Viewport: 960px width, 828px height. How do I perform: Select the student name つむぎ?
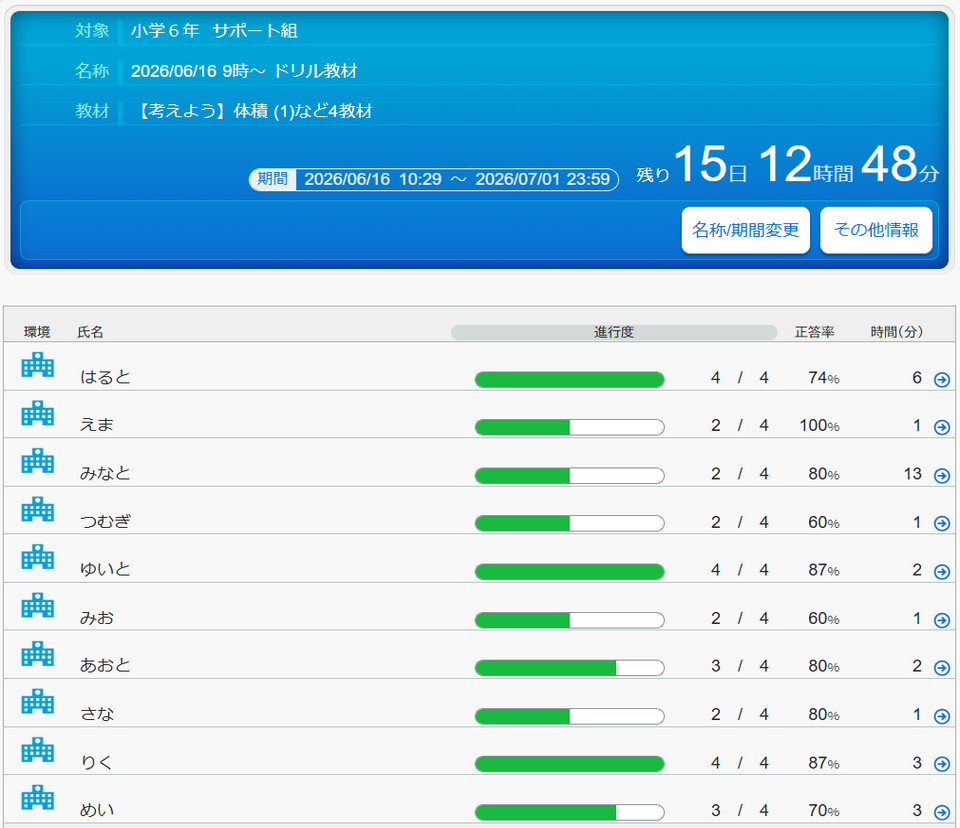(105, 521)
